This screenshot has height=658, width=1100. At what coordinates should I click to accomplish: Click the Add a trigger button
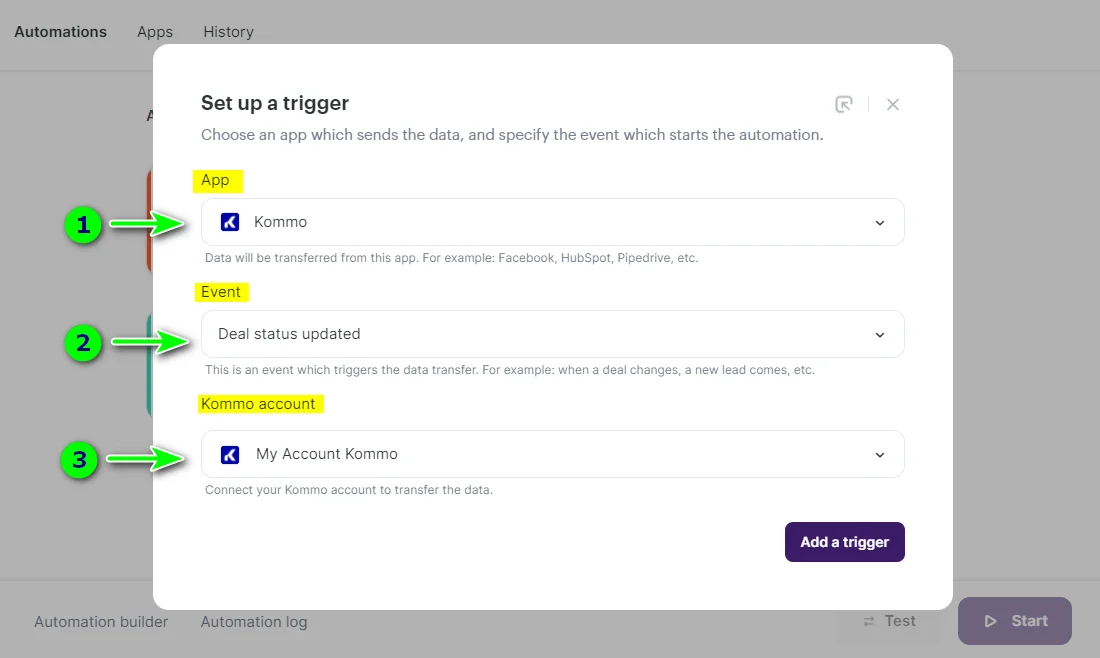click(x=844, y=541)
